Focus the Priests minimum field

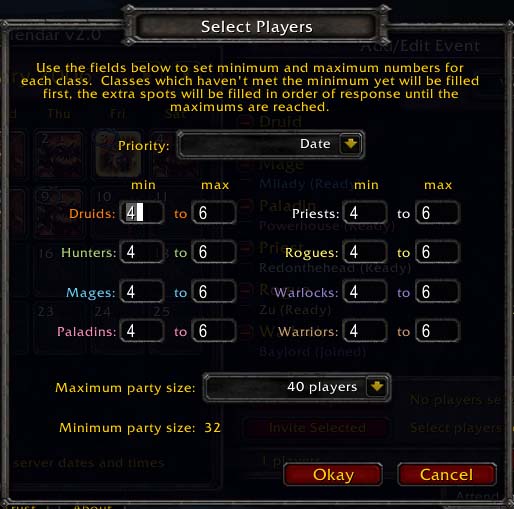click(x=365, y=213)
